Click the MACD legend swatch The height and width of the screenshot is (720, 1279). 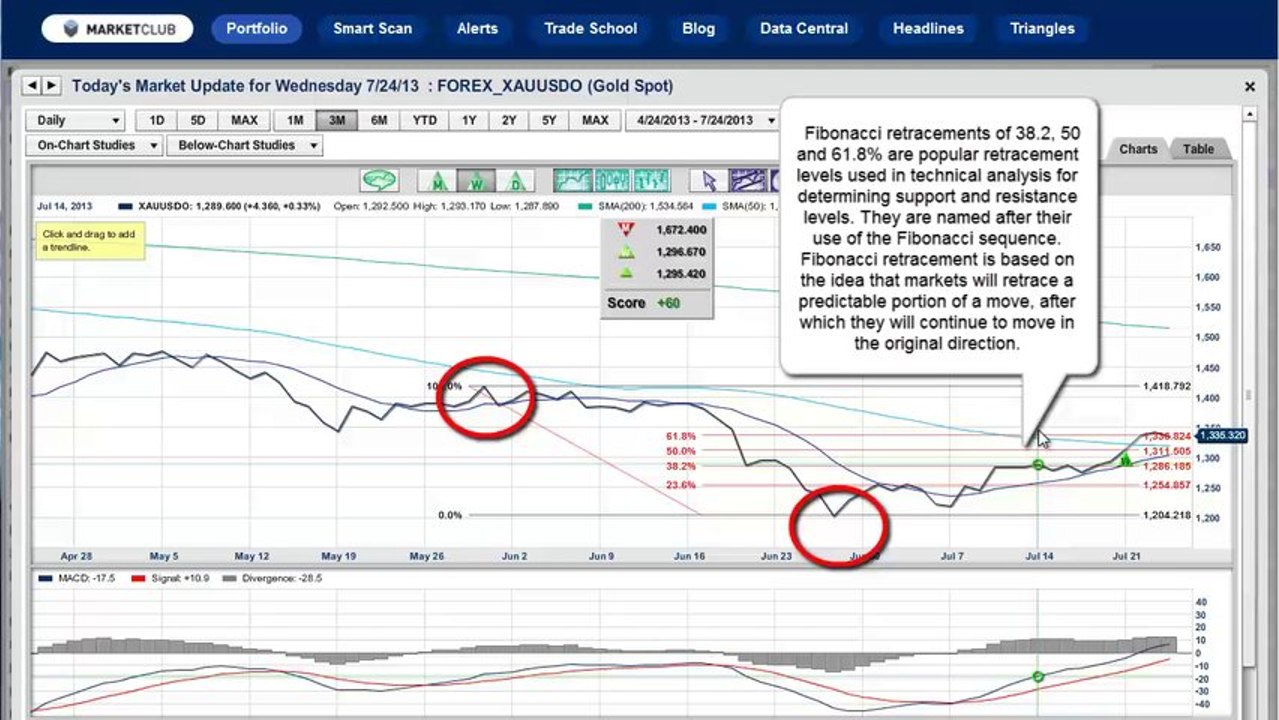(44, 578)
